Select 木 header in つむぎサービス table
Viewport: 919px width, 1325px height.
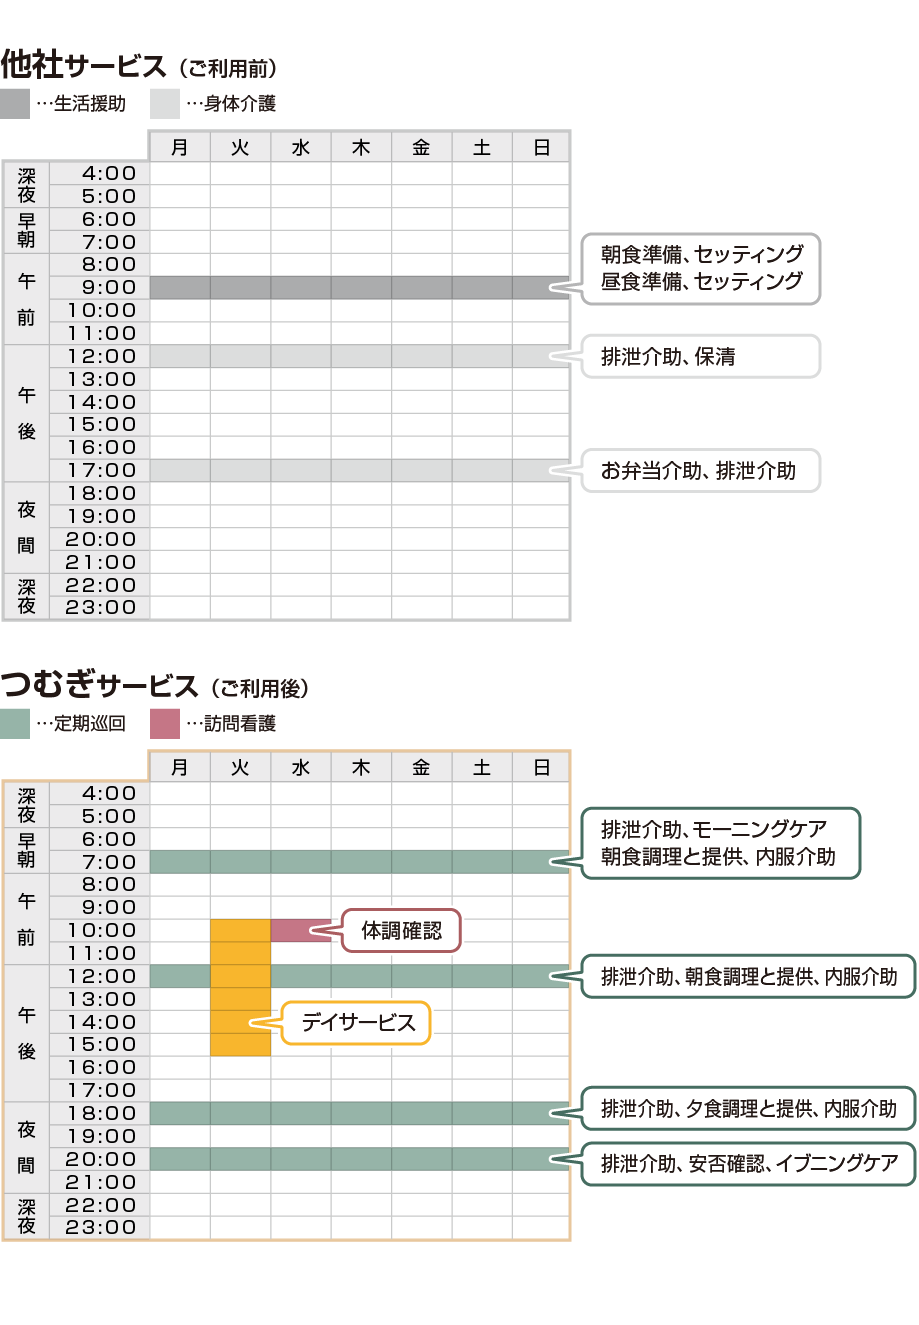[x=361, y=767]
